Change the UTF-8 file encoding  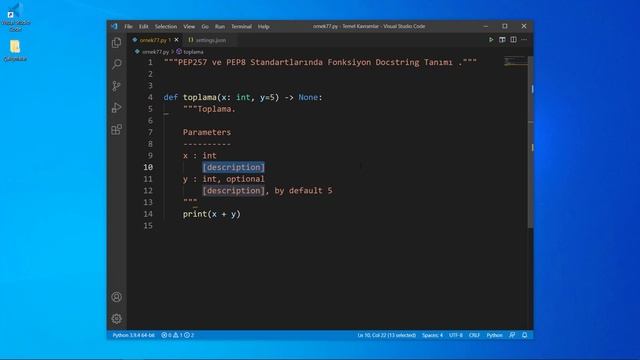(456, 335)
